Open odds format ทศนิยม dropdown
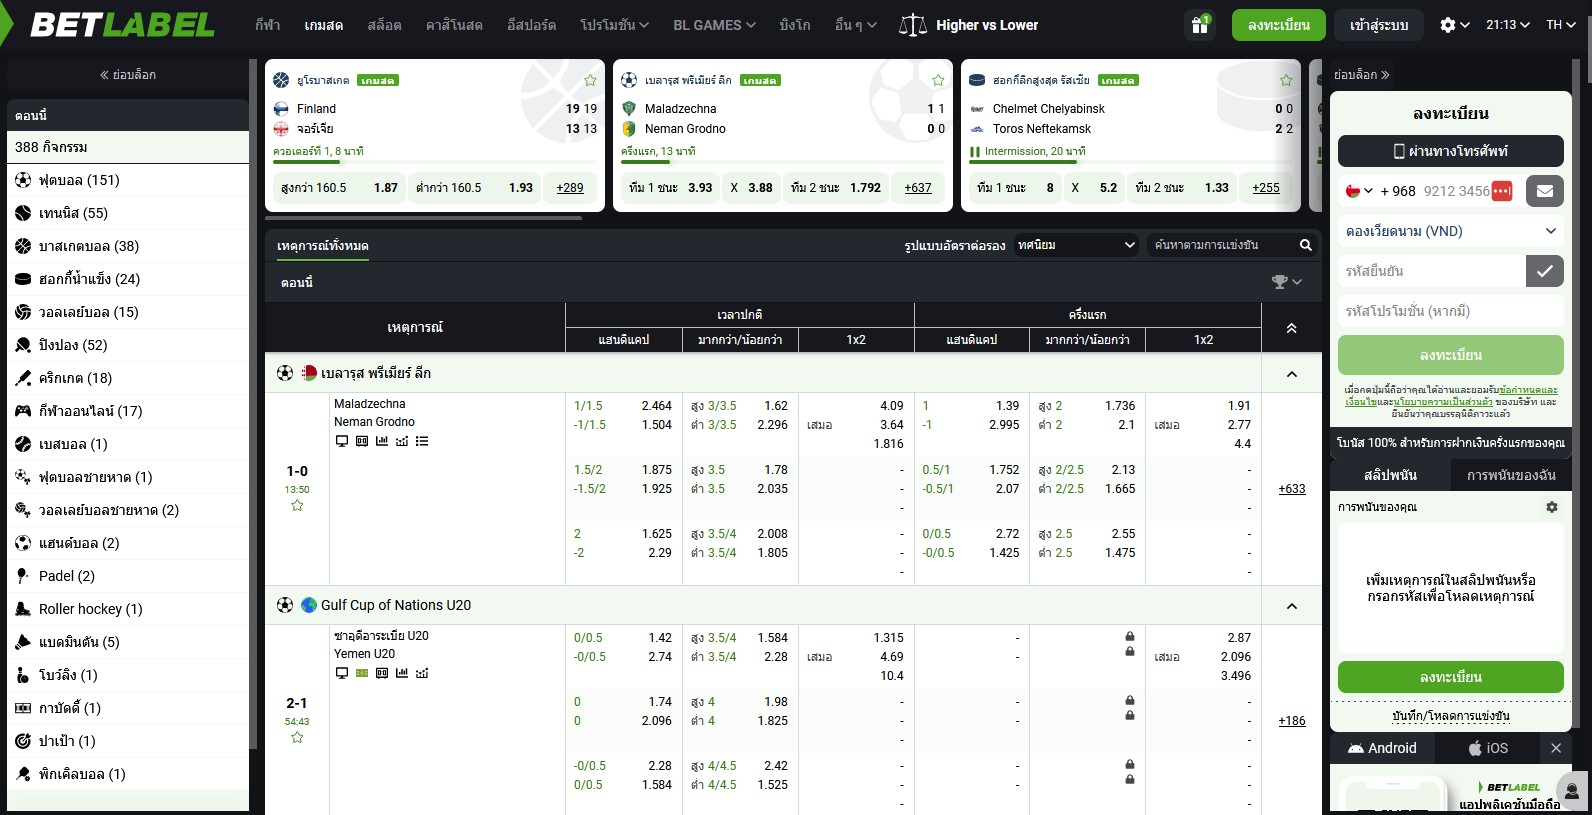Viewport: 1592px width, 815px height. click(x=1076, y=245)
